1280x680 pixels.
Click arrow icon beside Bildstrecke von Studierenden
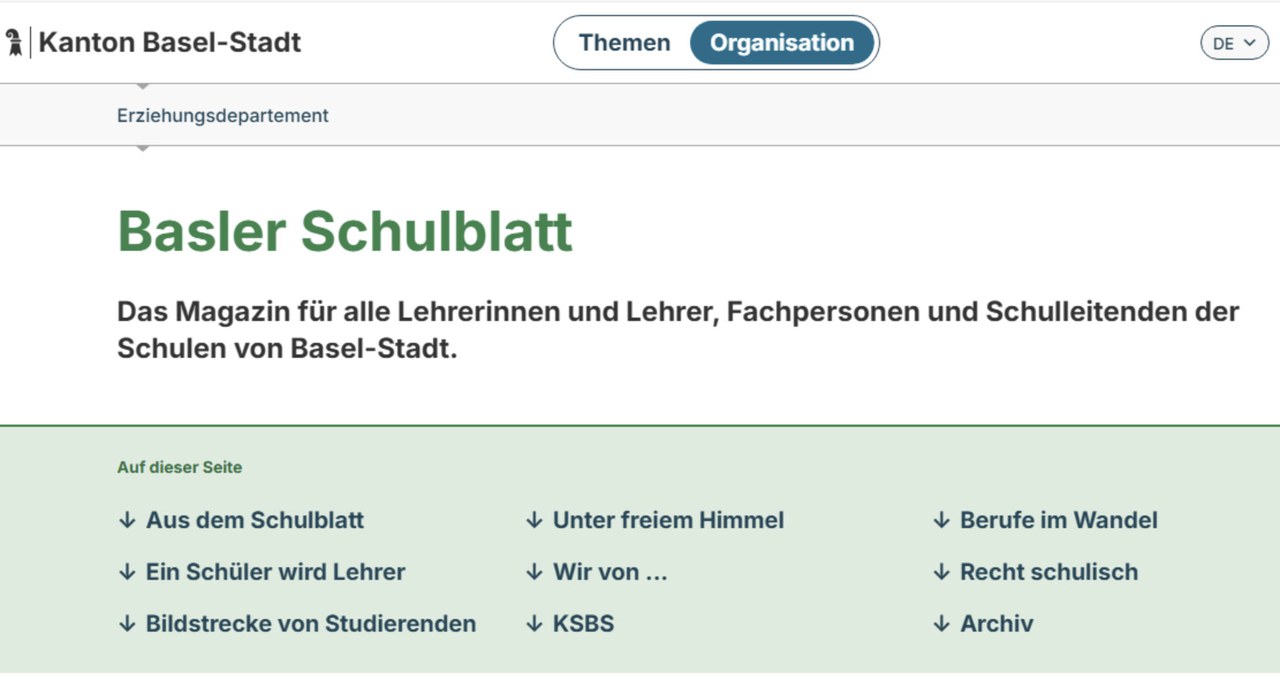click(127, 624)
